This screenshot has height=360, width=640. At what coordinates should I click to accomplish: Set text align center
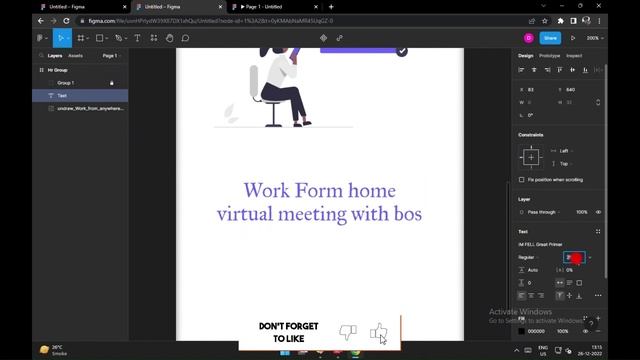pyautogui.click(x=531, y=296)
